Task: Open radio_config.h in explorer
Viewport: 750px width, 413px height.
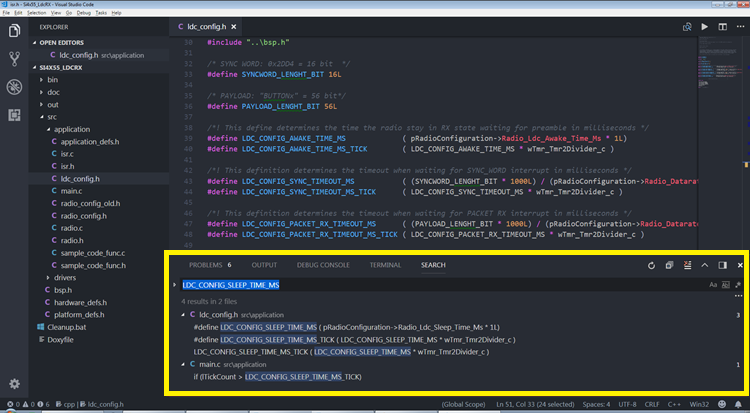Action: [x=84, y=215]
